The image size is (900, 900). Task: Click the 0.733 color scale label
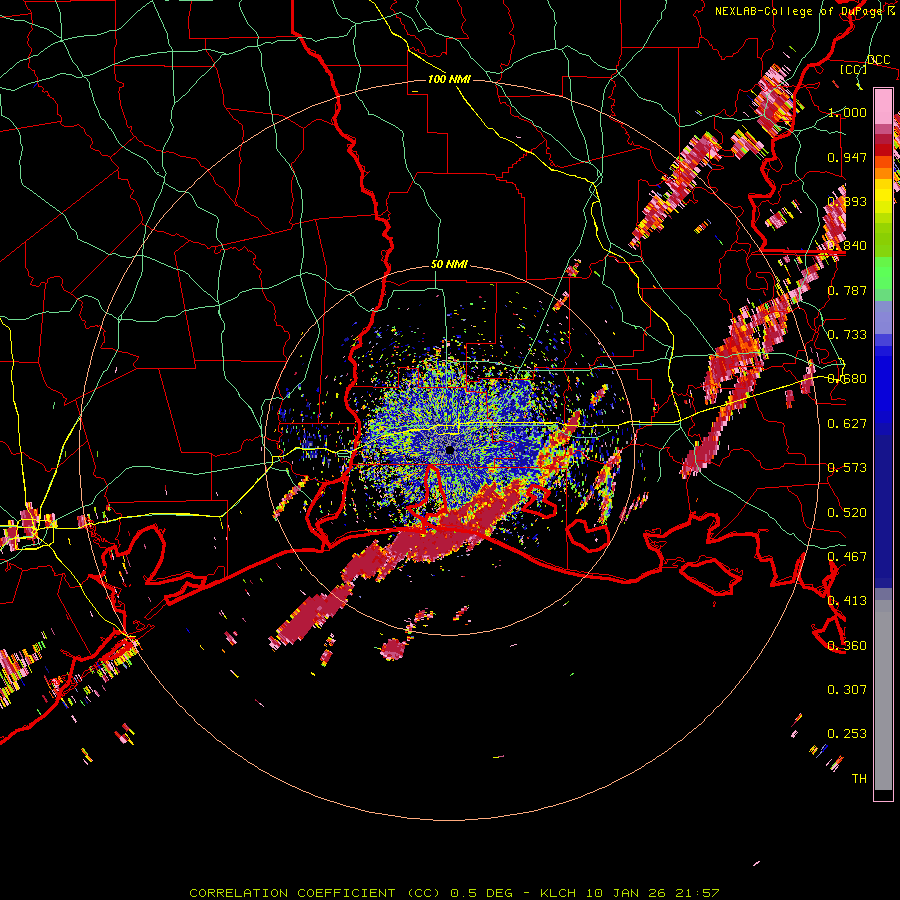pos(847,335)
